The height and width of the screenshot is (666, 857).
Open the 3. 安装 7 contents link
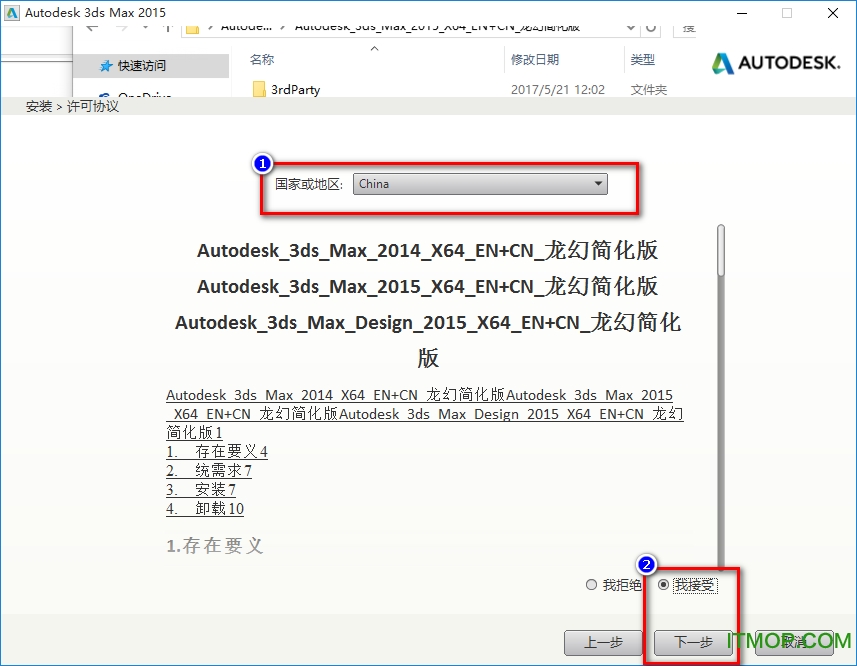[x=201, y=490]
